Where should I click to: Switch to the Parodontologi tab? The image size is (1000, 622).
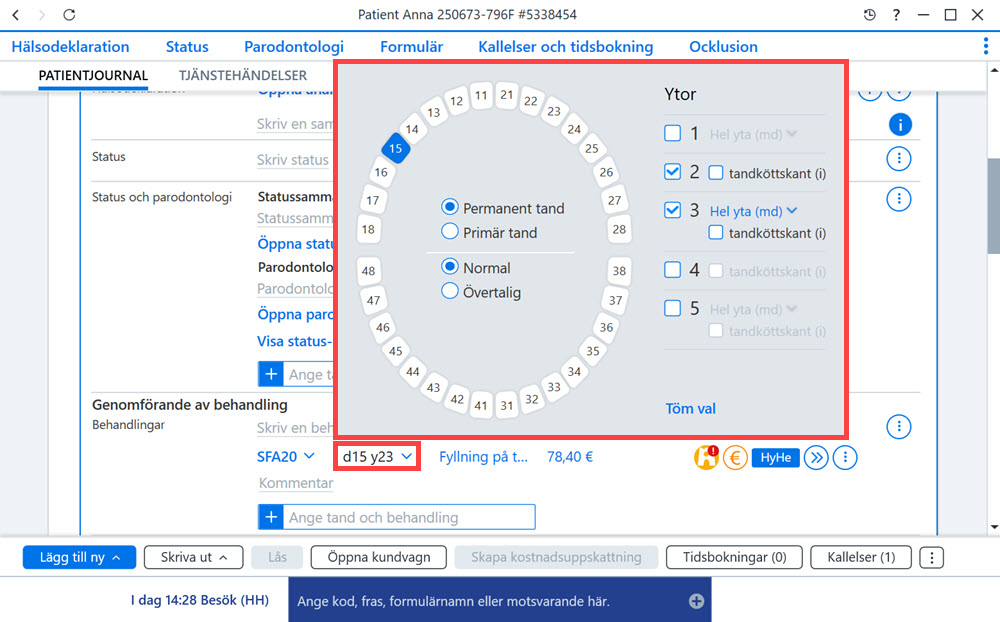(294, 47)
